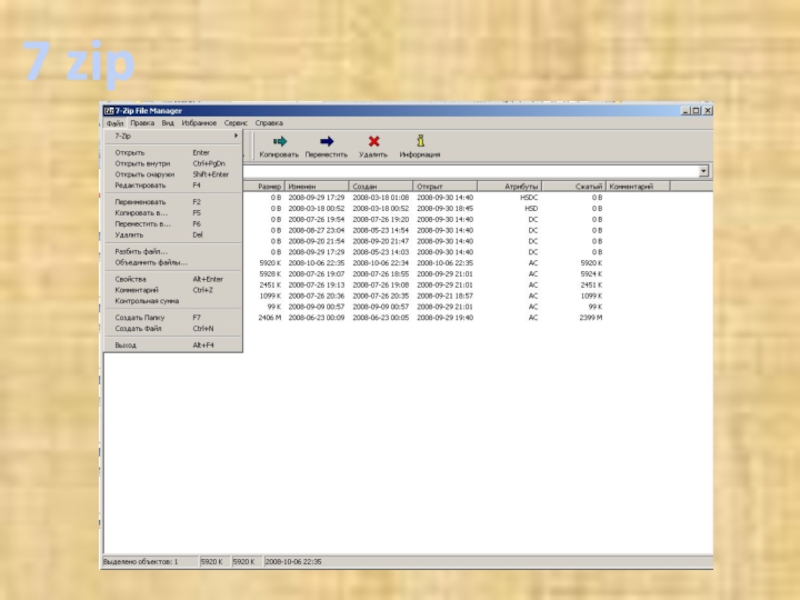800x600 pixels.
Task: Choose Объединить файлы... menu entry
Action: click(x=173, y=262)
